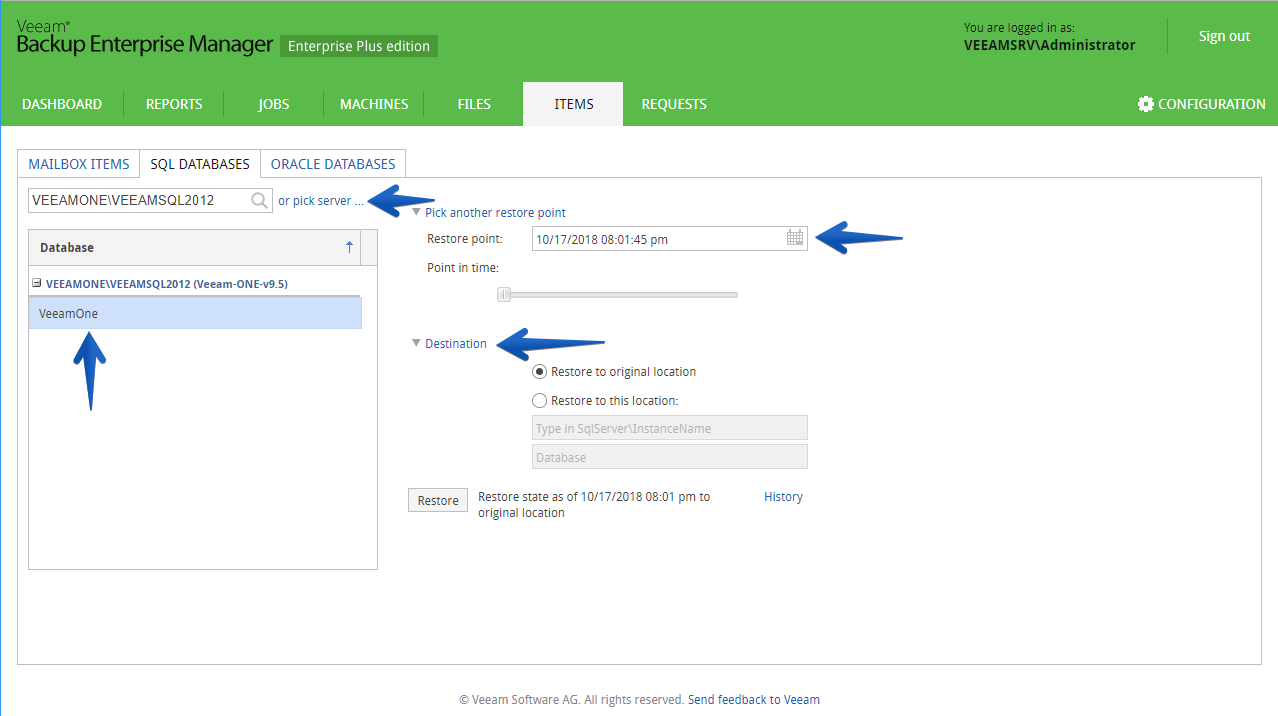Collapse the Destination section

pos(417,343)
